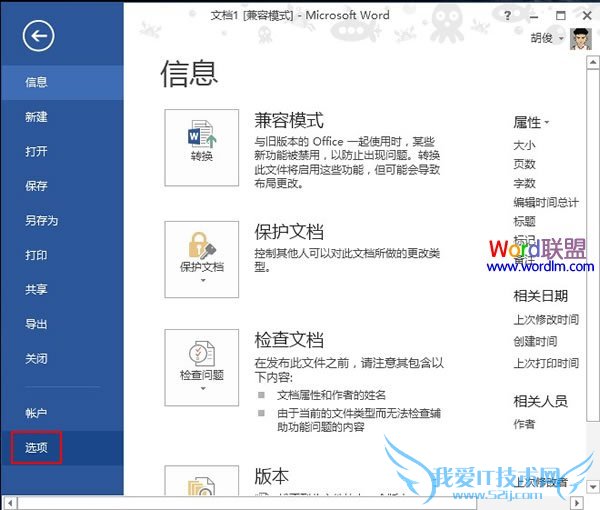Click the 创建时间 label
This screenshot has width=600, height=510.
pos(535,341)
